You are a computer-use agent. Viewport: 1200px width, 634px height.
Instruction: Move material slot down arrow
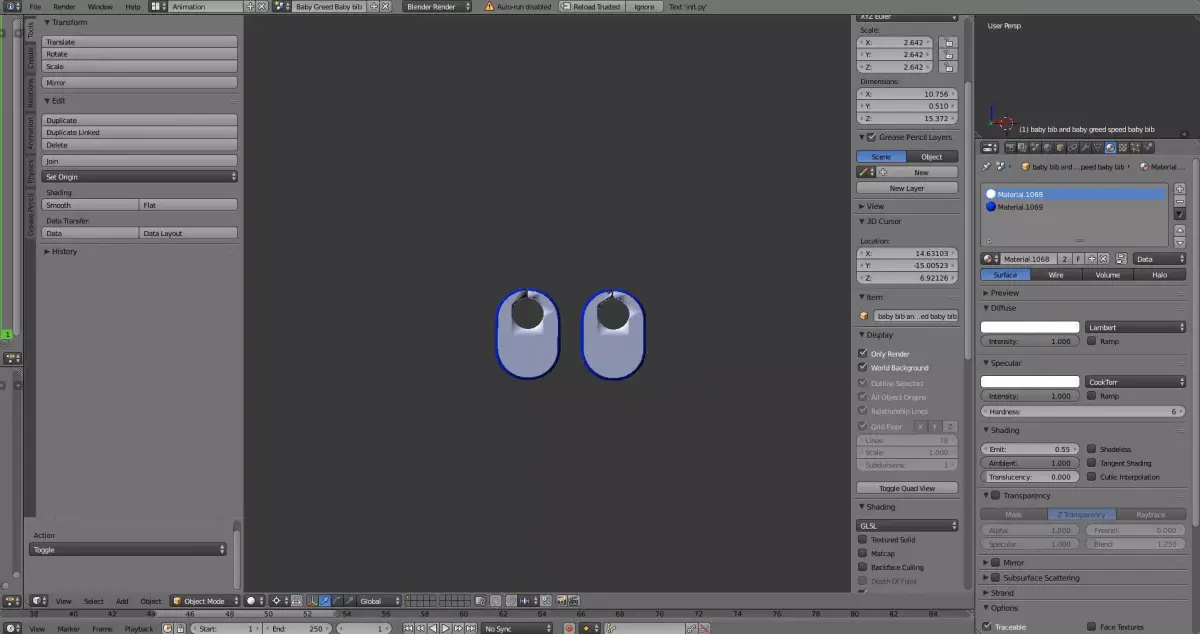(x=1180, y=241)
